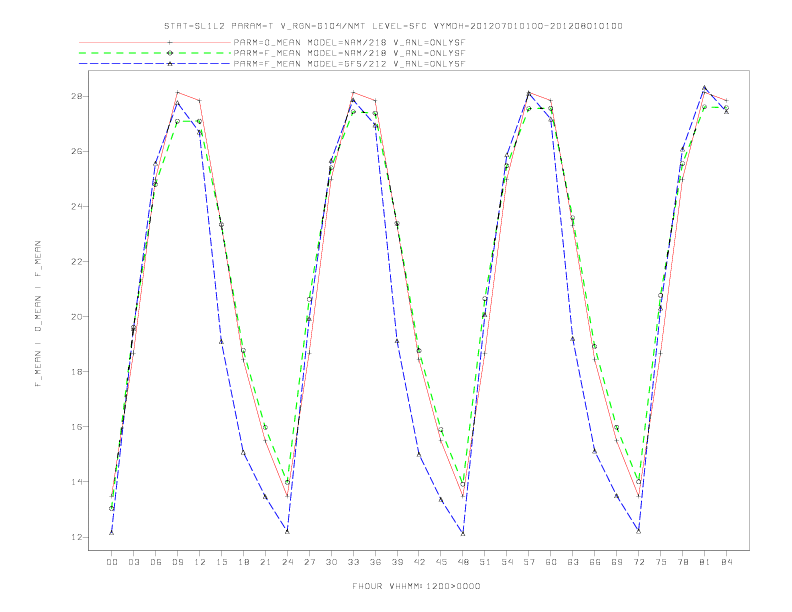Screen dimensions: 792x612
Task: Click x-axis forecast hour label 84
Action: pos(726,562)
